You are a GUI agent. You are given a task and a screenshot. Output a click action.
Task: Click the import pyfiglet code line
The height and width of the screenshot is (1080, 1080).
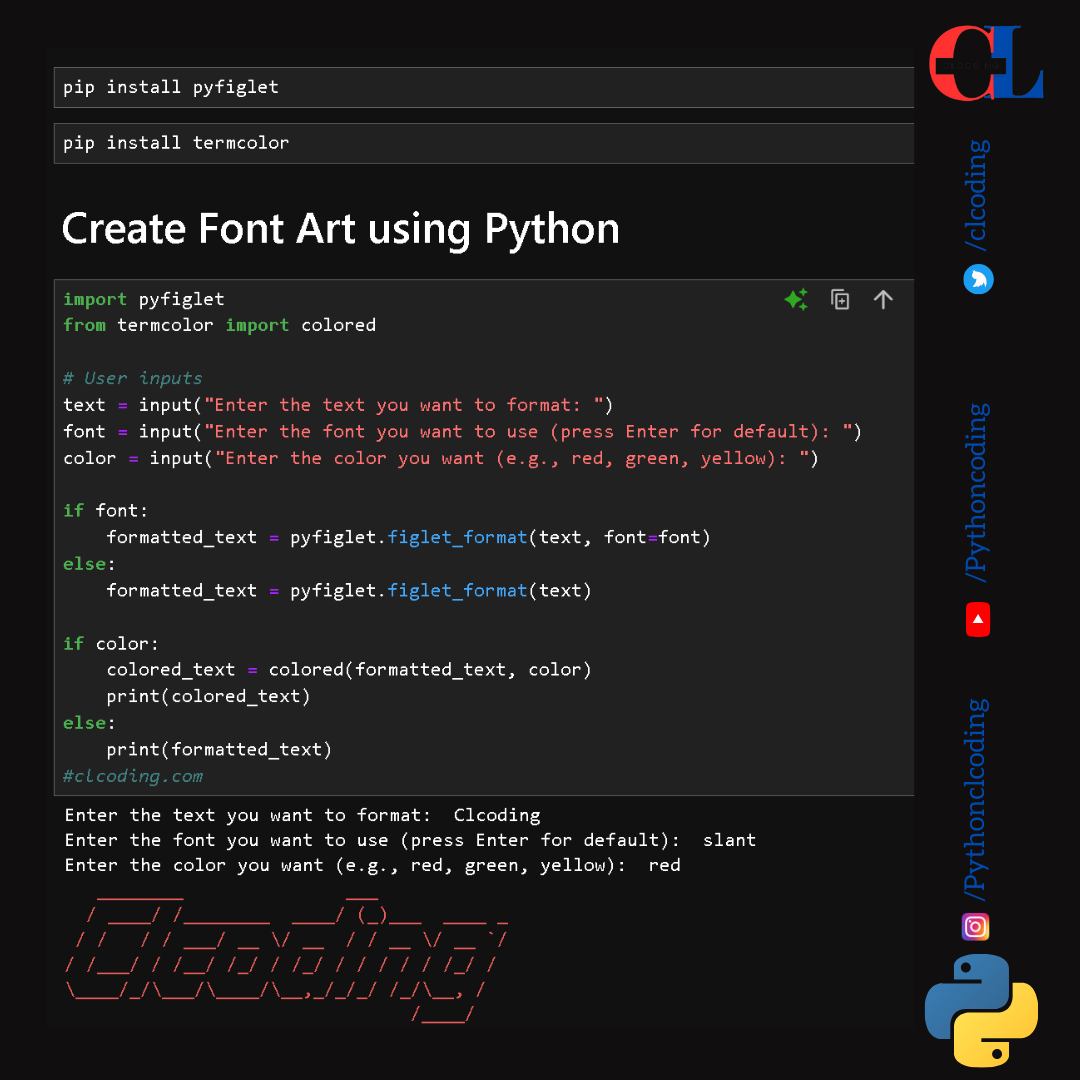(x=143, y=299)
